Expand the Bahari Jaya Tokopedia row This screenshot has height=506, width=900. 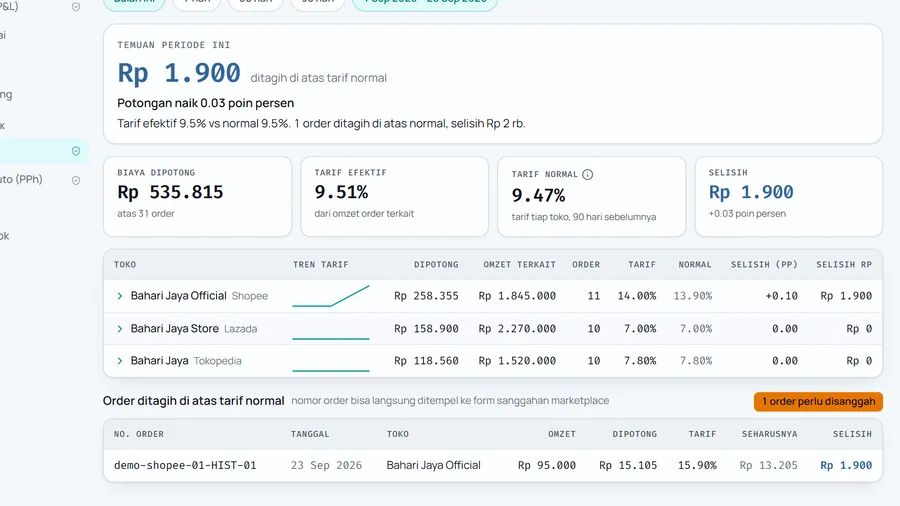pyautogui.click(x=119, y=361)
